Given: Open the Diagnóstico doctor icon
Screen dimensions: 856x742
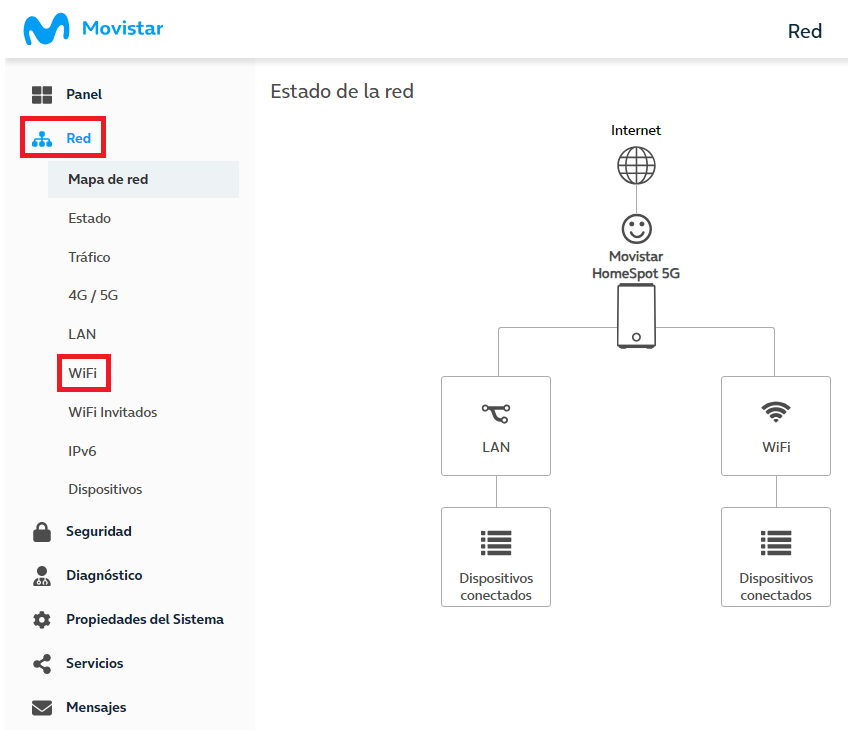Looking at the screenshot, I should click(42, 577).
